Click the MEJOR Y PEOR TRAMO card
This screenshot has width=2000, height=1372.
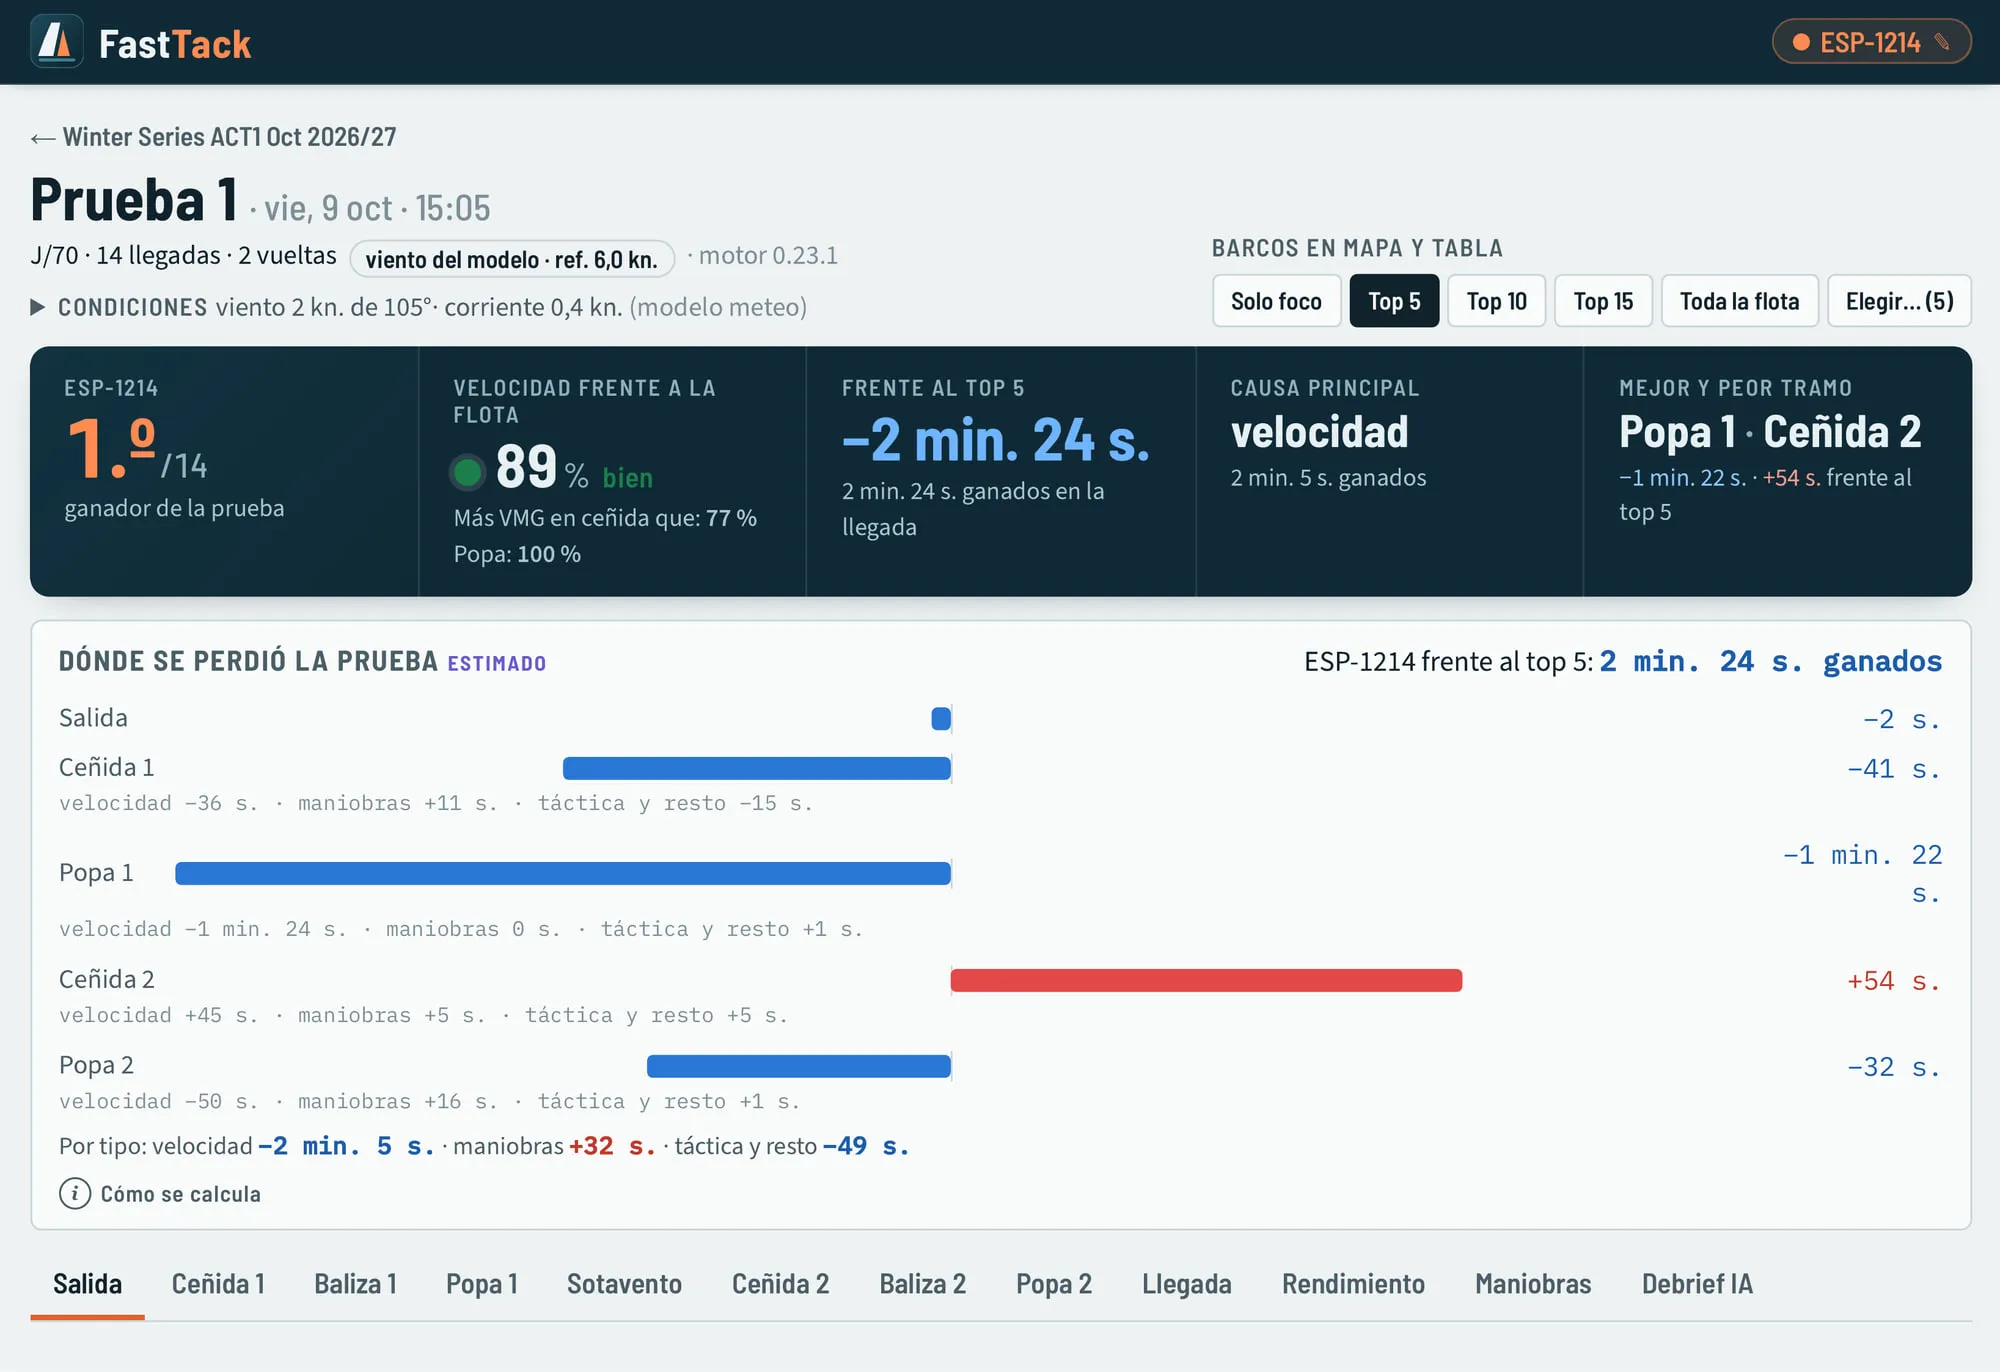[x=1778, y=472]
